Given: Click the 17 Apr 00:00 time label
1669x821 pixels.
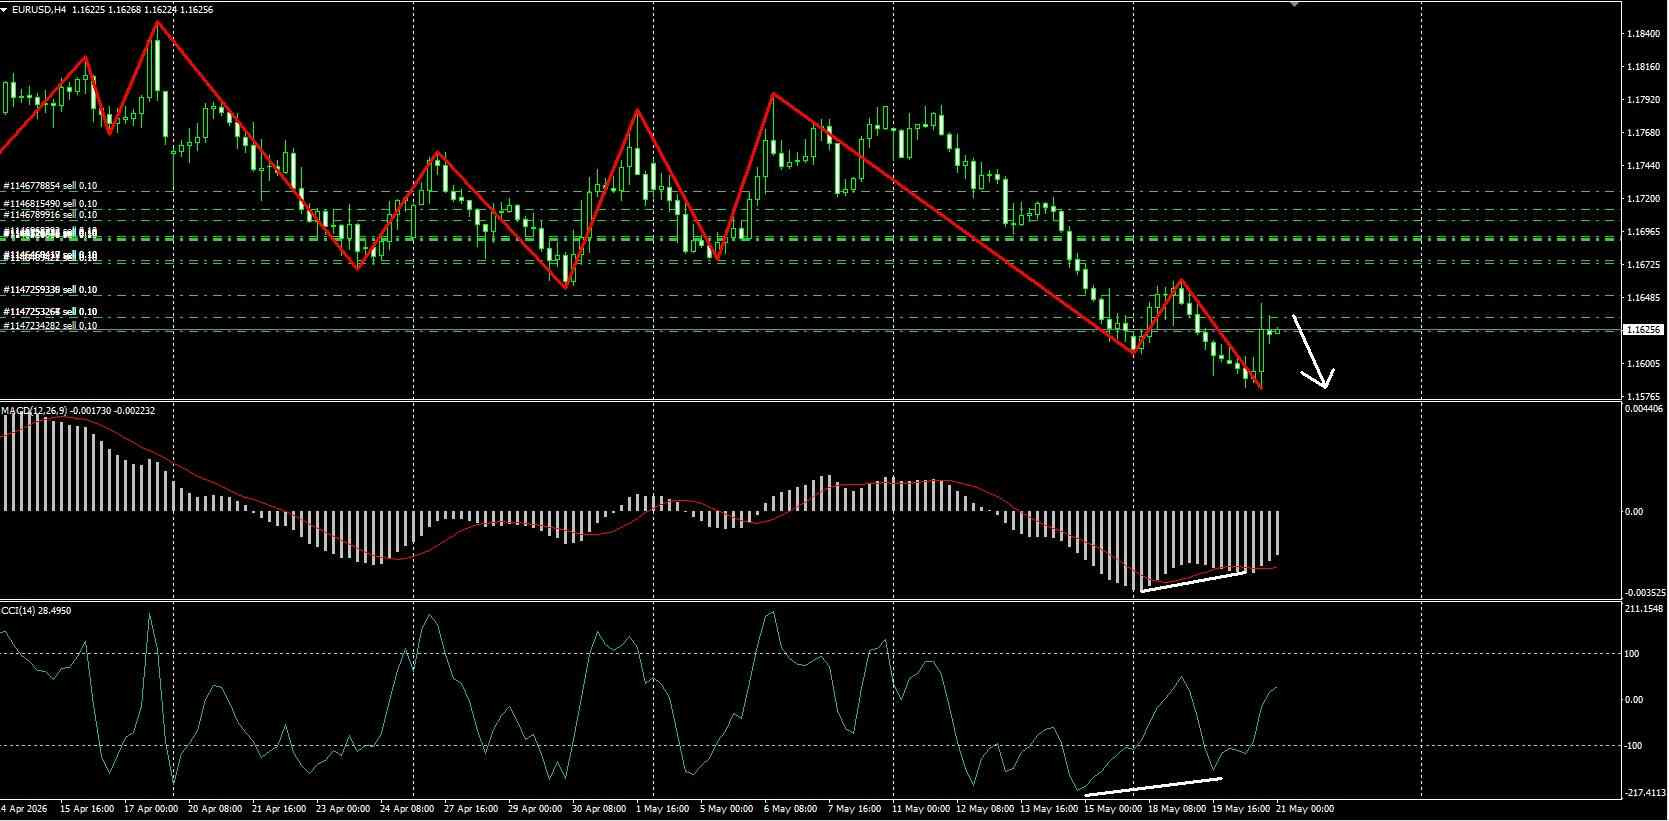Looking at the screenshot, I should [x=152, y=808].
